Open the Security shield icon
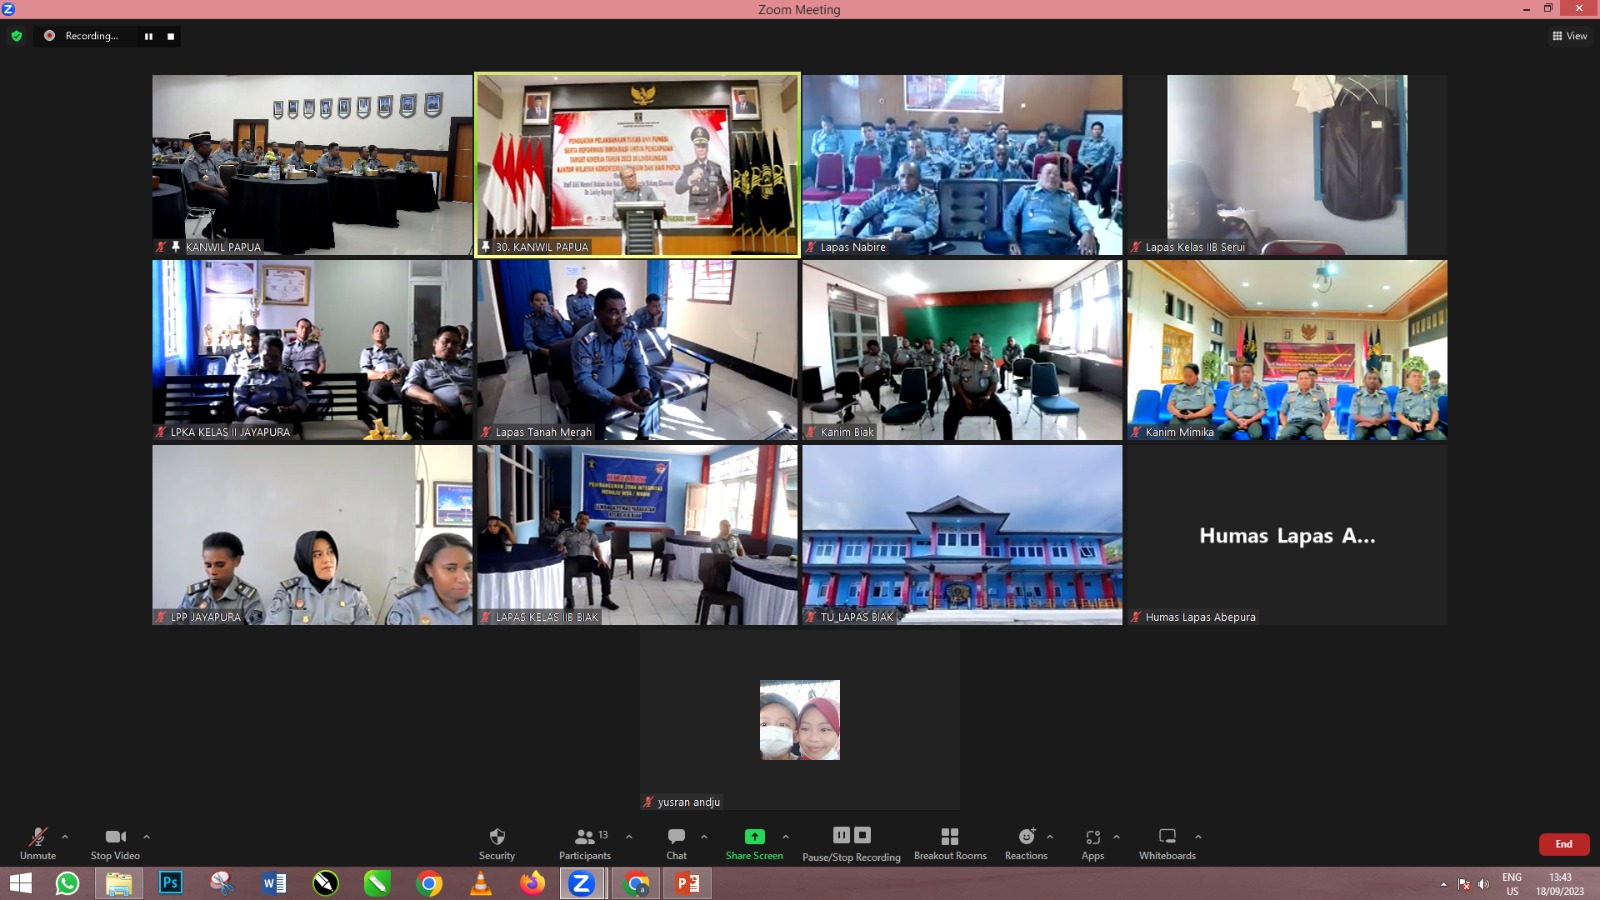Image resolution: width=1600 pixels, height=900 pixels. pyautogui.click(x=497, y=837)
